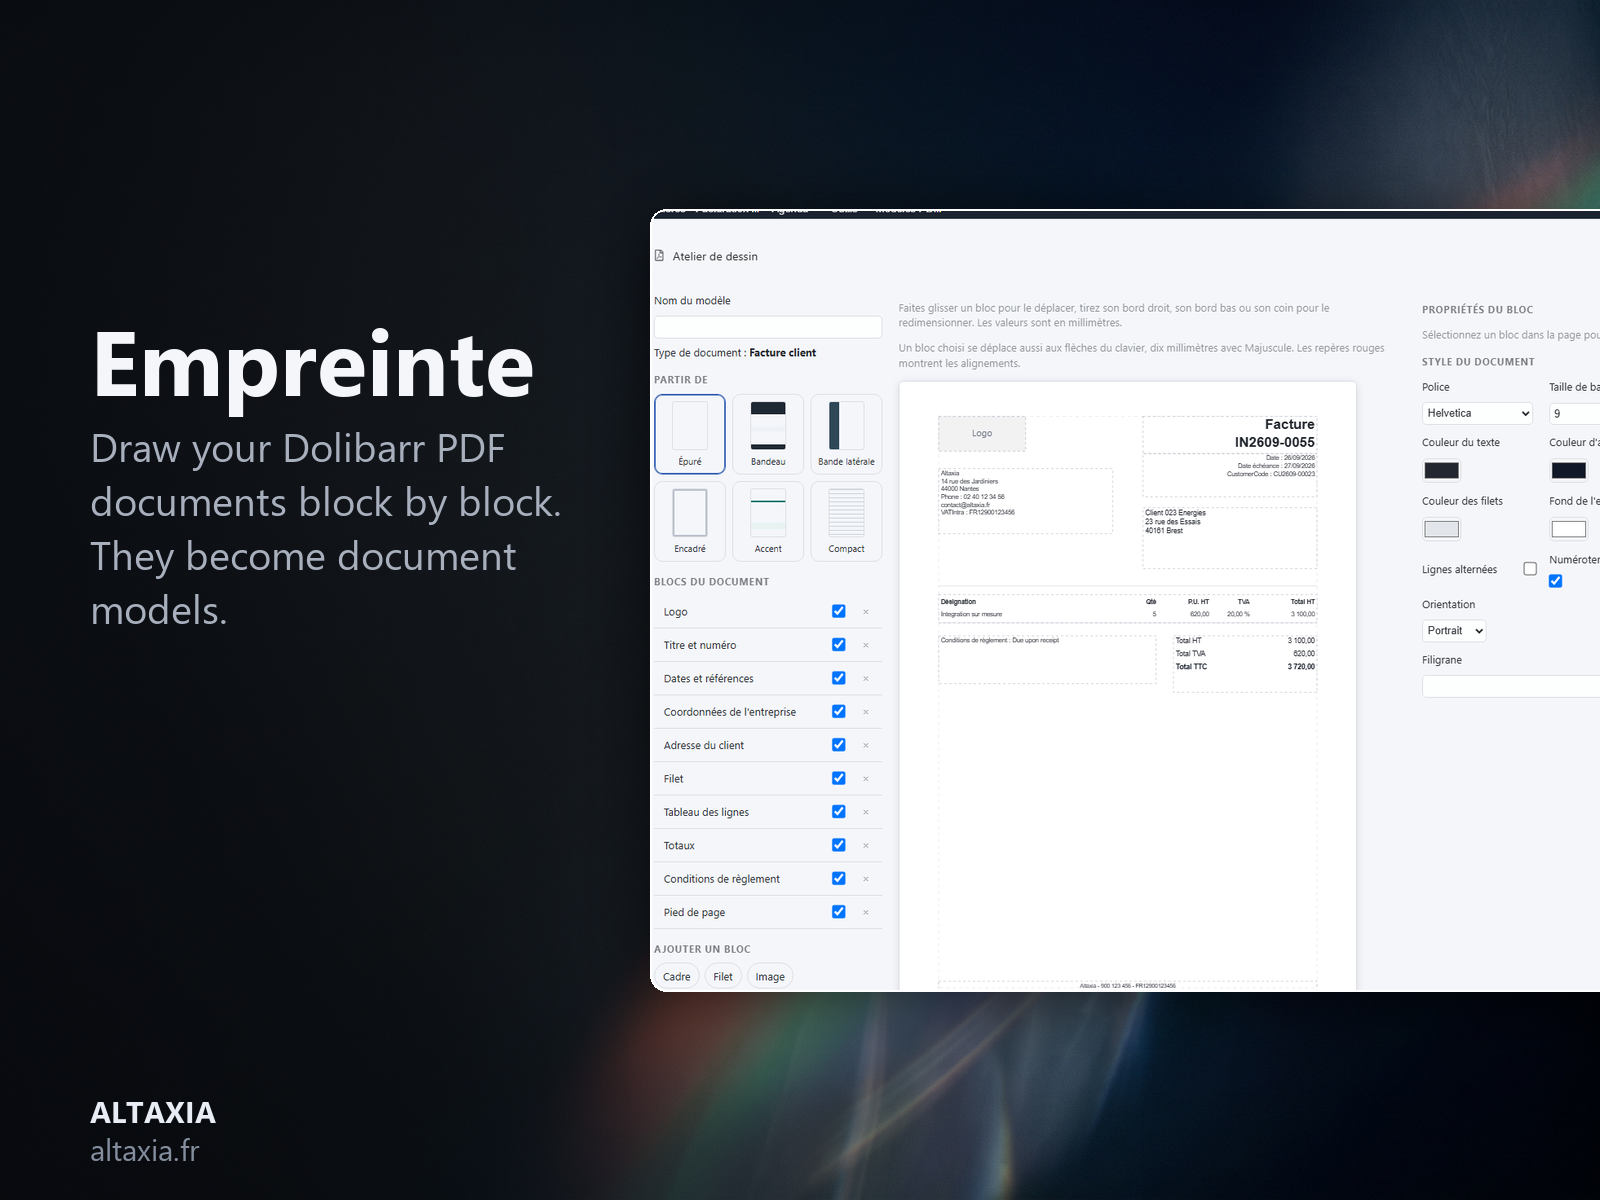This screenshot has height=1200, width=1600.
Task: Delete the Coordonnées de l'entreprise block
Action: pos(866,712)
